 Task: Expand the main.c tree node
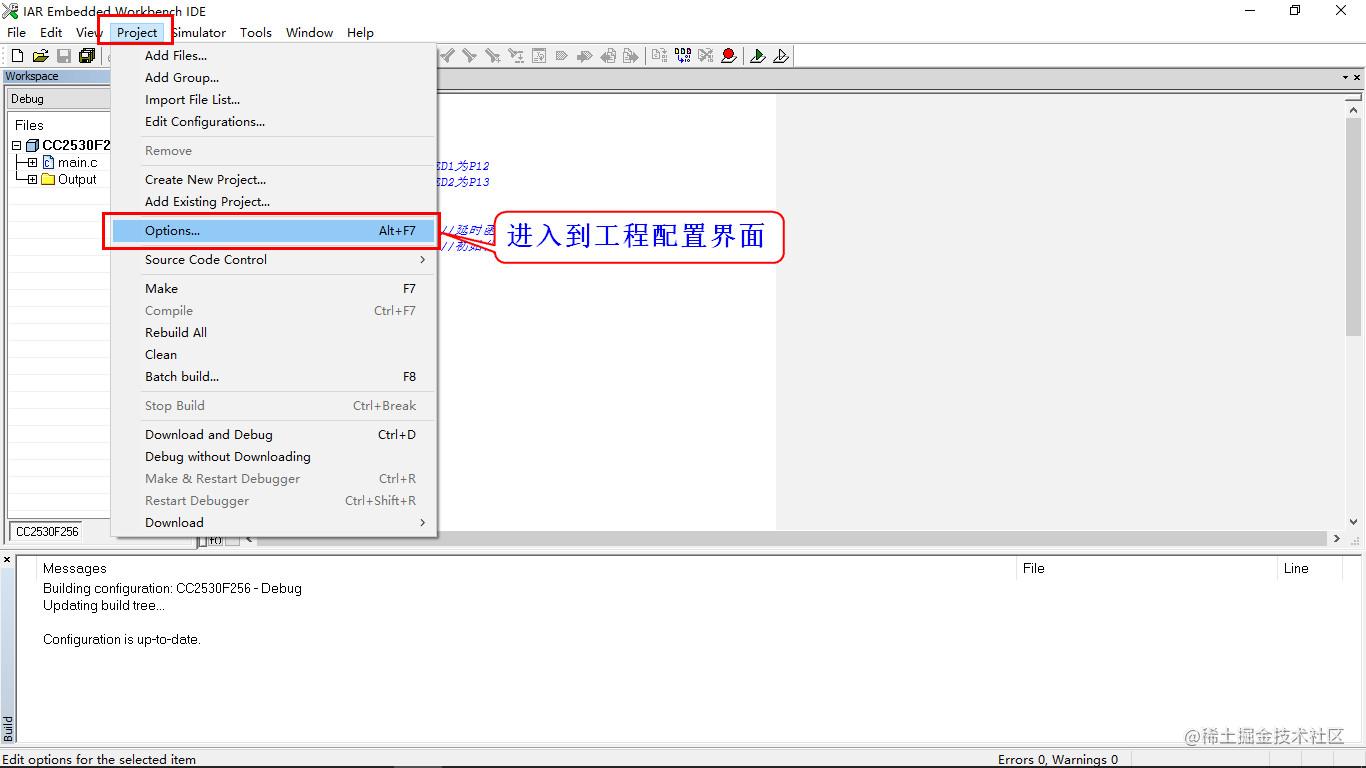coord(32,162)
